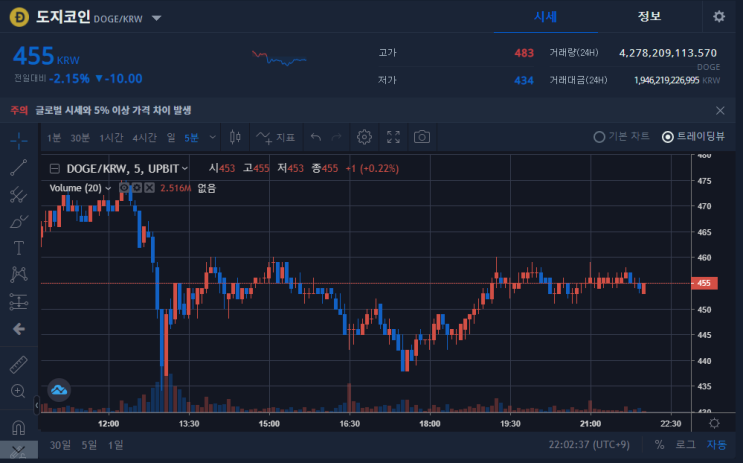Open page settings gear at top right
Screen dimensions: 743x463
pyautogui.click(x=719, y=17)
